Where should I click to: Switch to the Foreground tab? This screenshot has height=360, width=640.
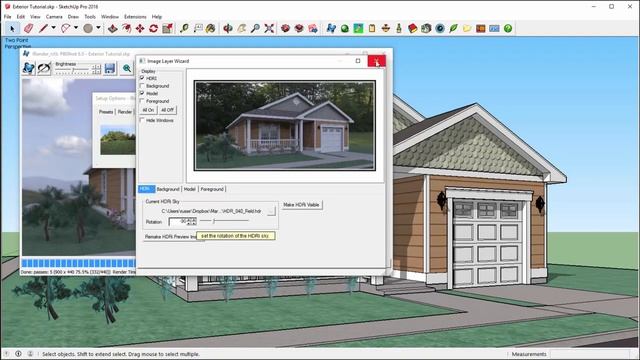[212, 189]
